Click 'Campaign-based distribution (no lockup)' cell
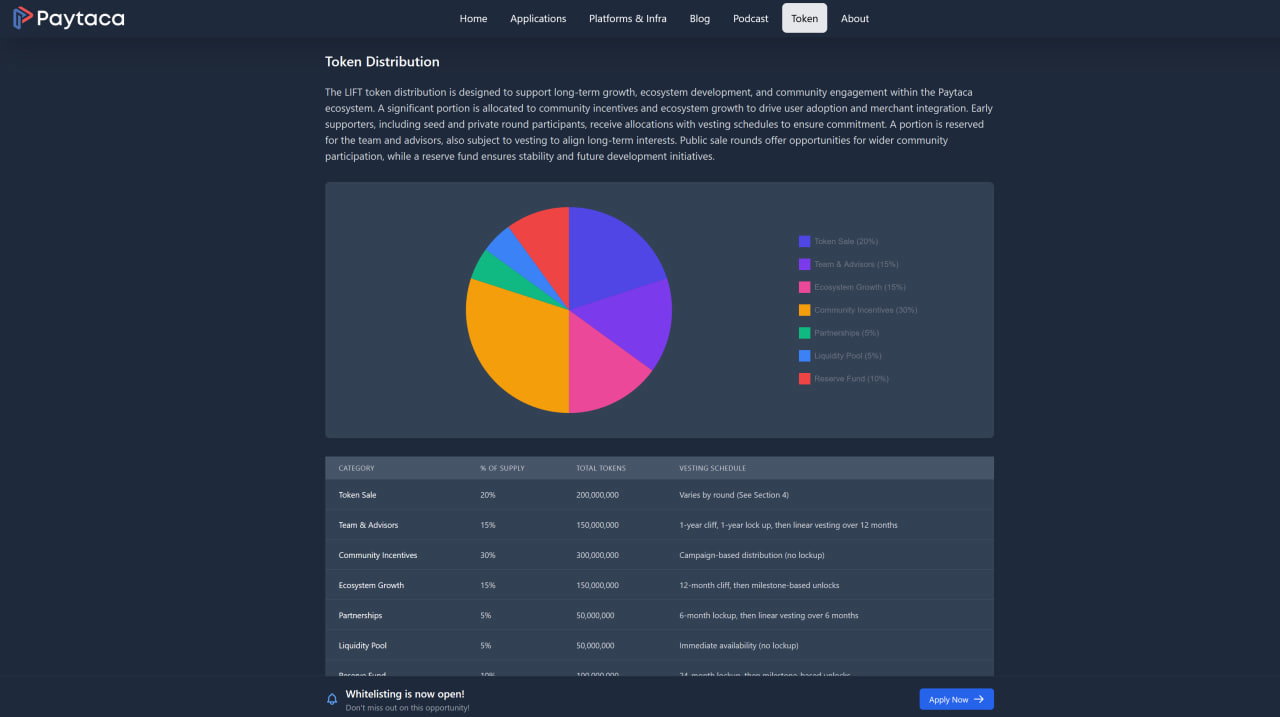The image size is (1280, 717). click(x=752, y=555)
